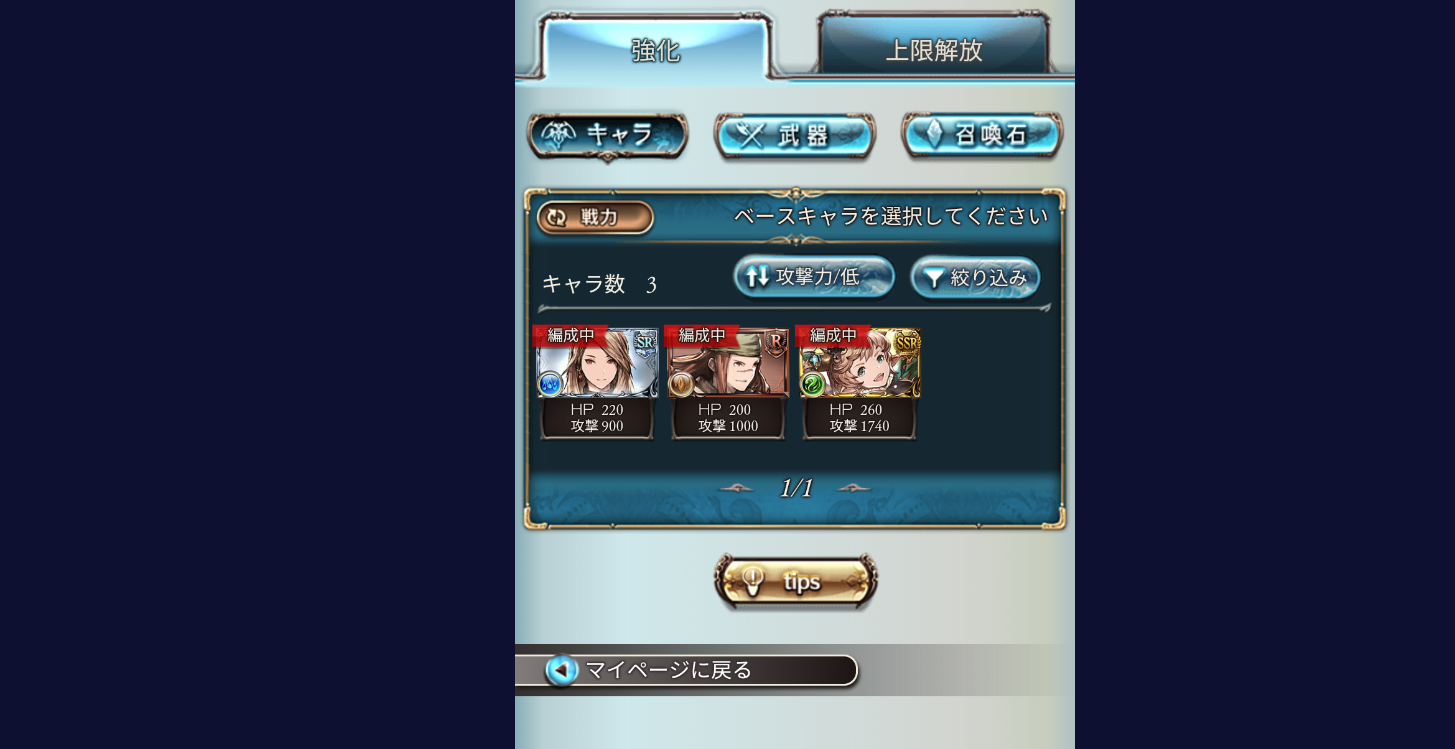Go to next page arrow beside 1/1
The image size is (1455, 749).
tap(854, 488)
